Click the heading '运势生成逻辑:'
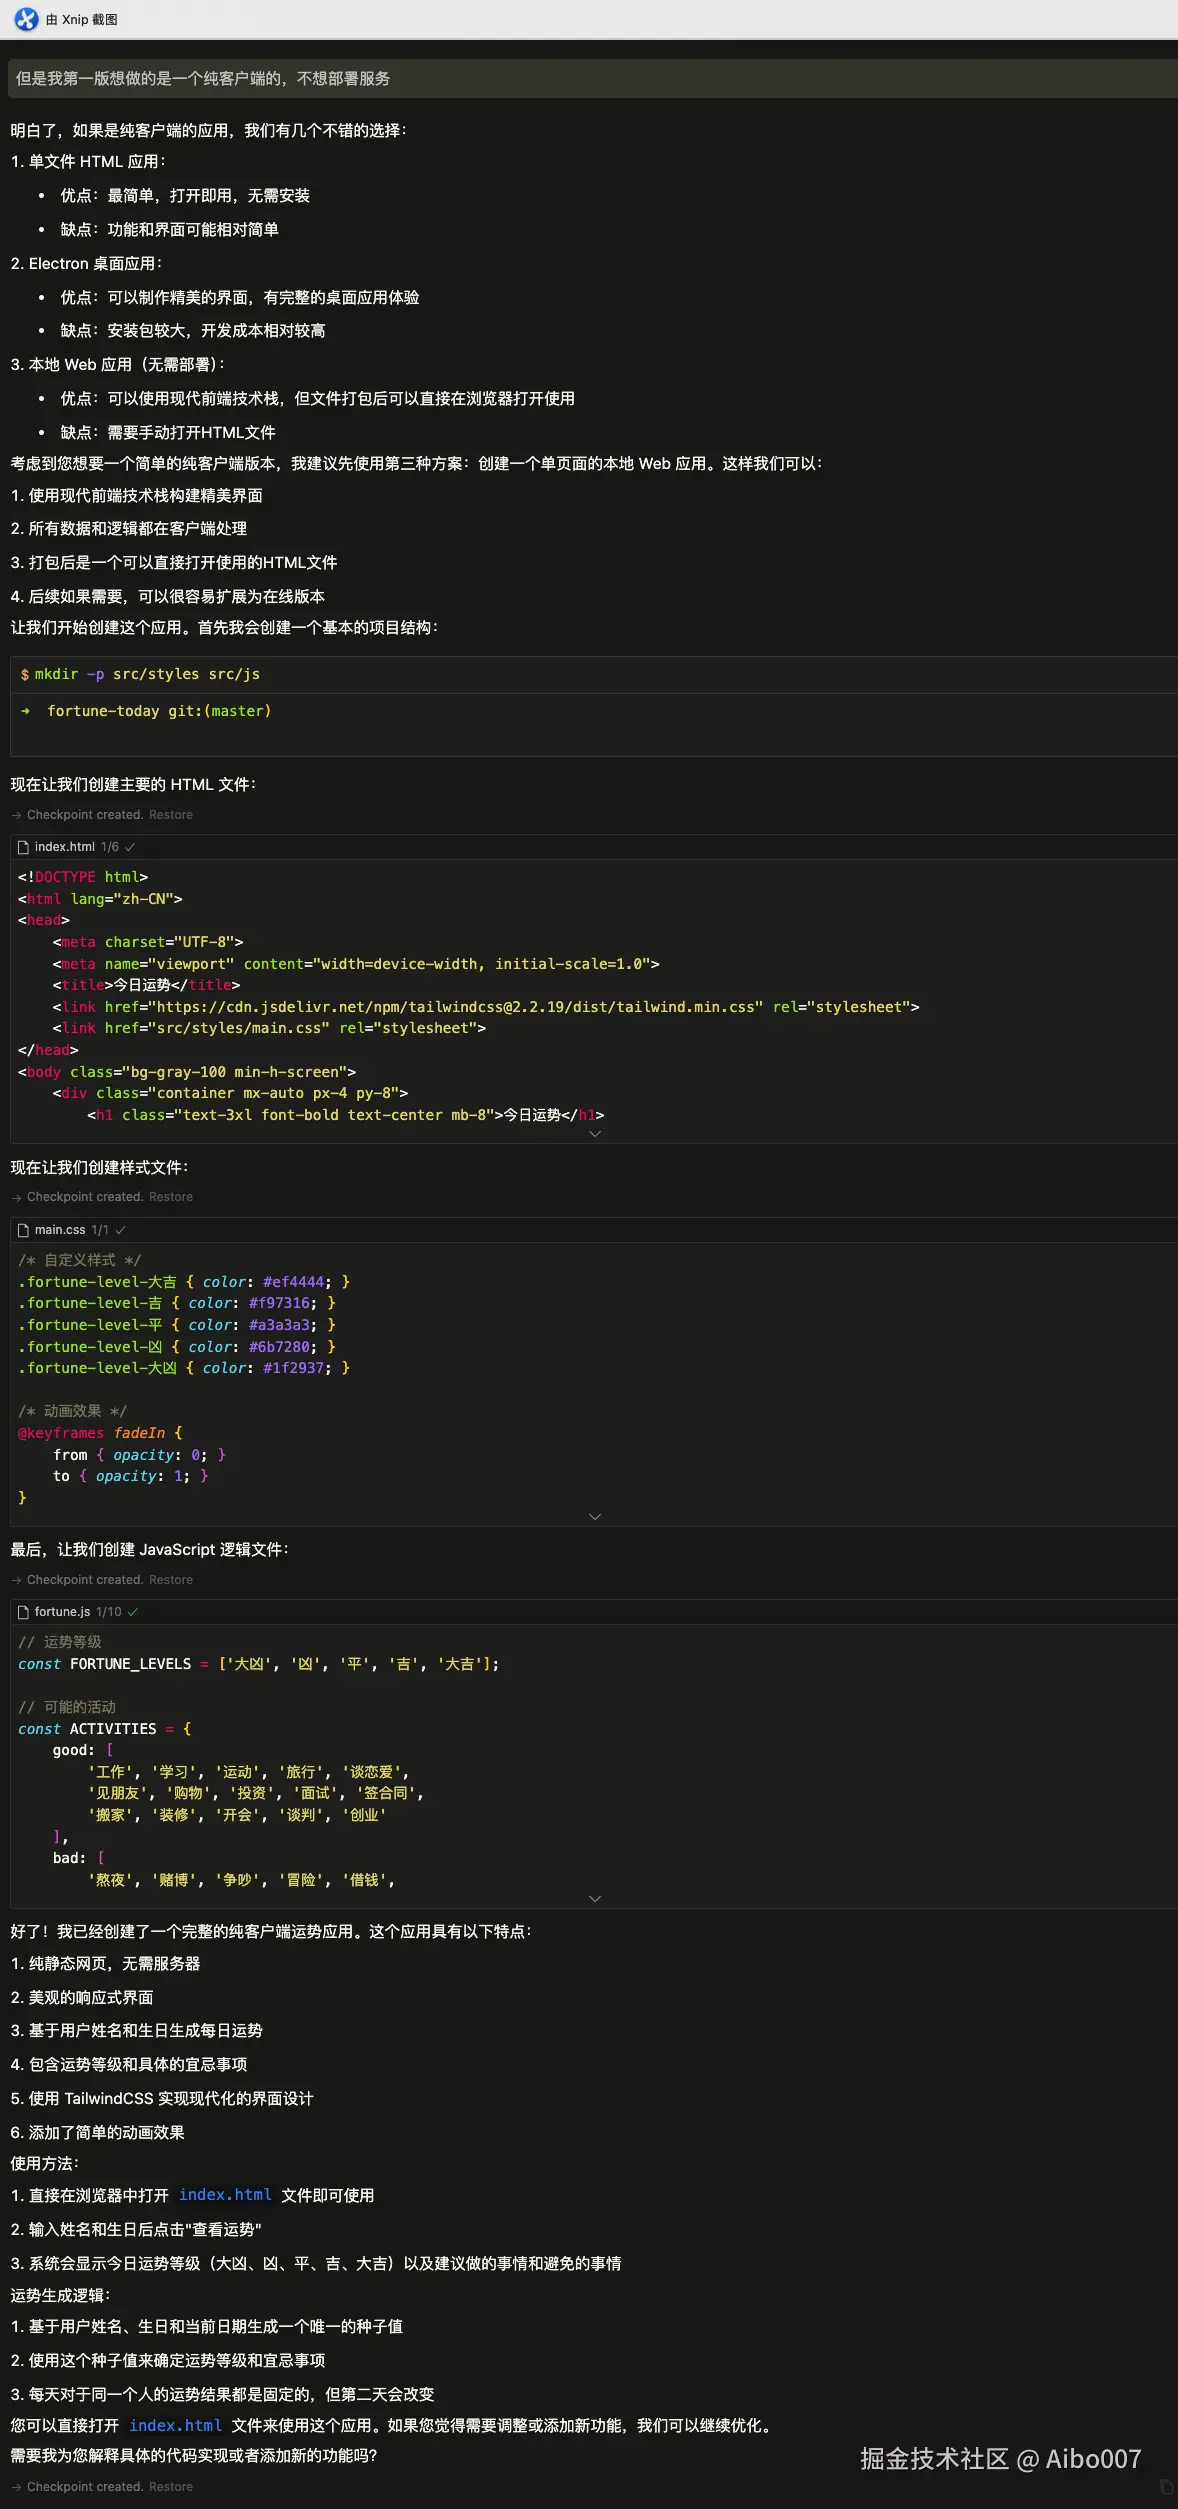Viewport: 1178px width, 2509px height. (60, 2295)
